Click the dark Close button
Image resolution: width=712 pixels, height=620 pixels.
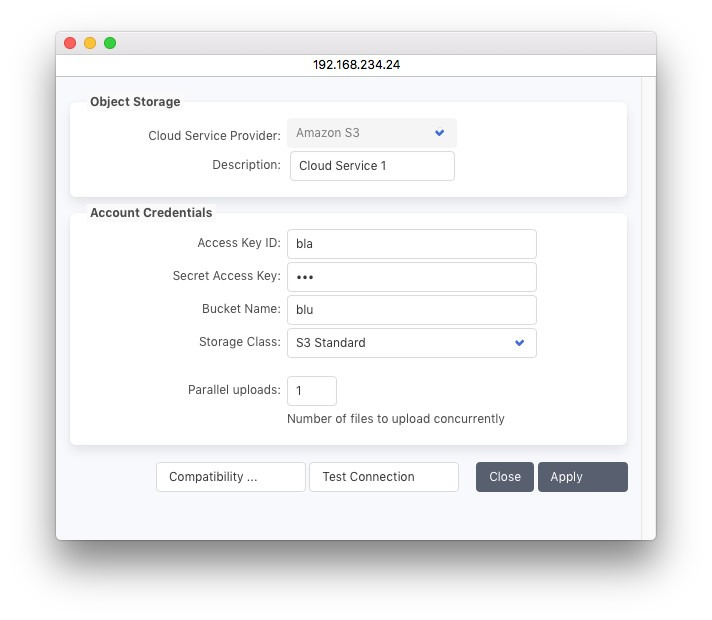coord(504,477)
